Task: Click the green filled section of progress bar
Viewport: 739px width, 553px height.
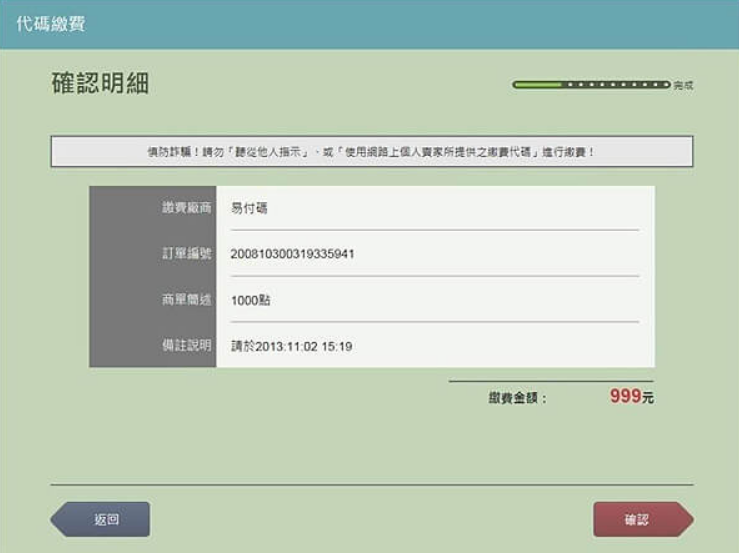Action: tap(538, 85)
